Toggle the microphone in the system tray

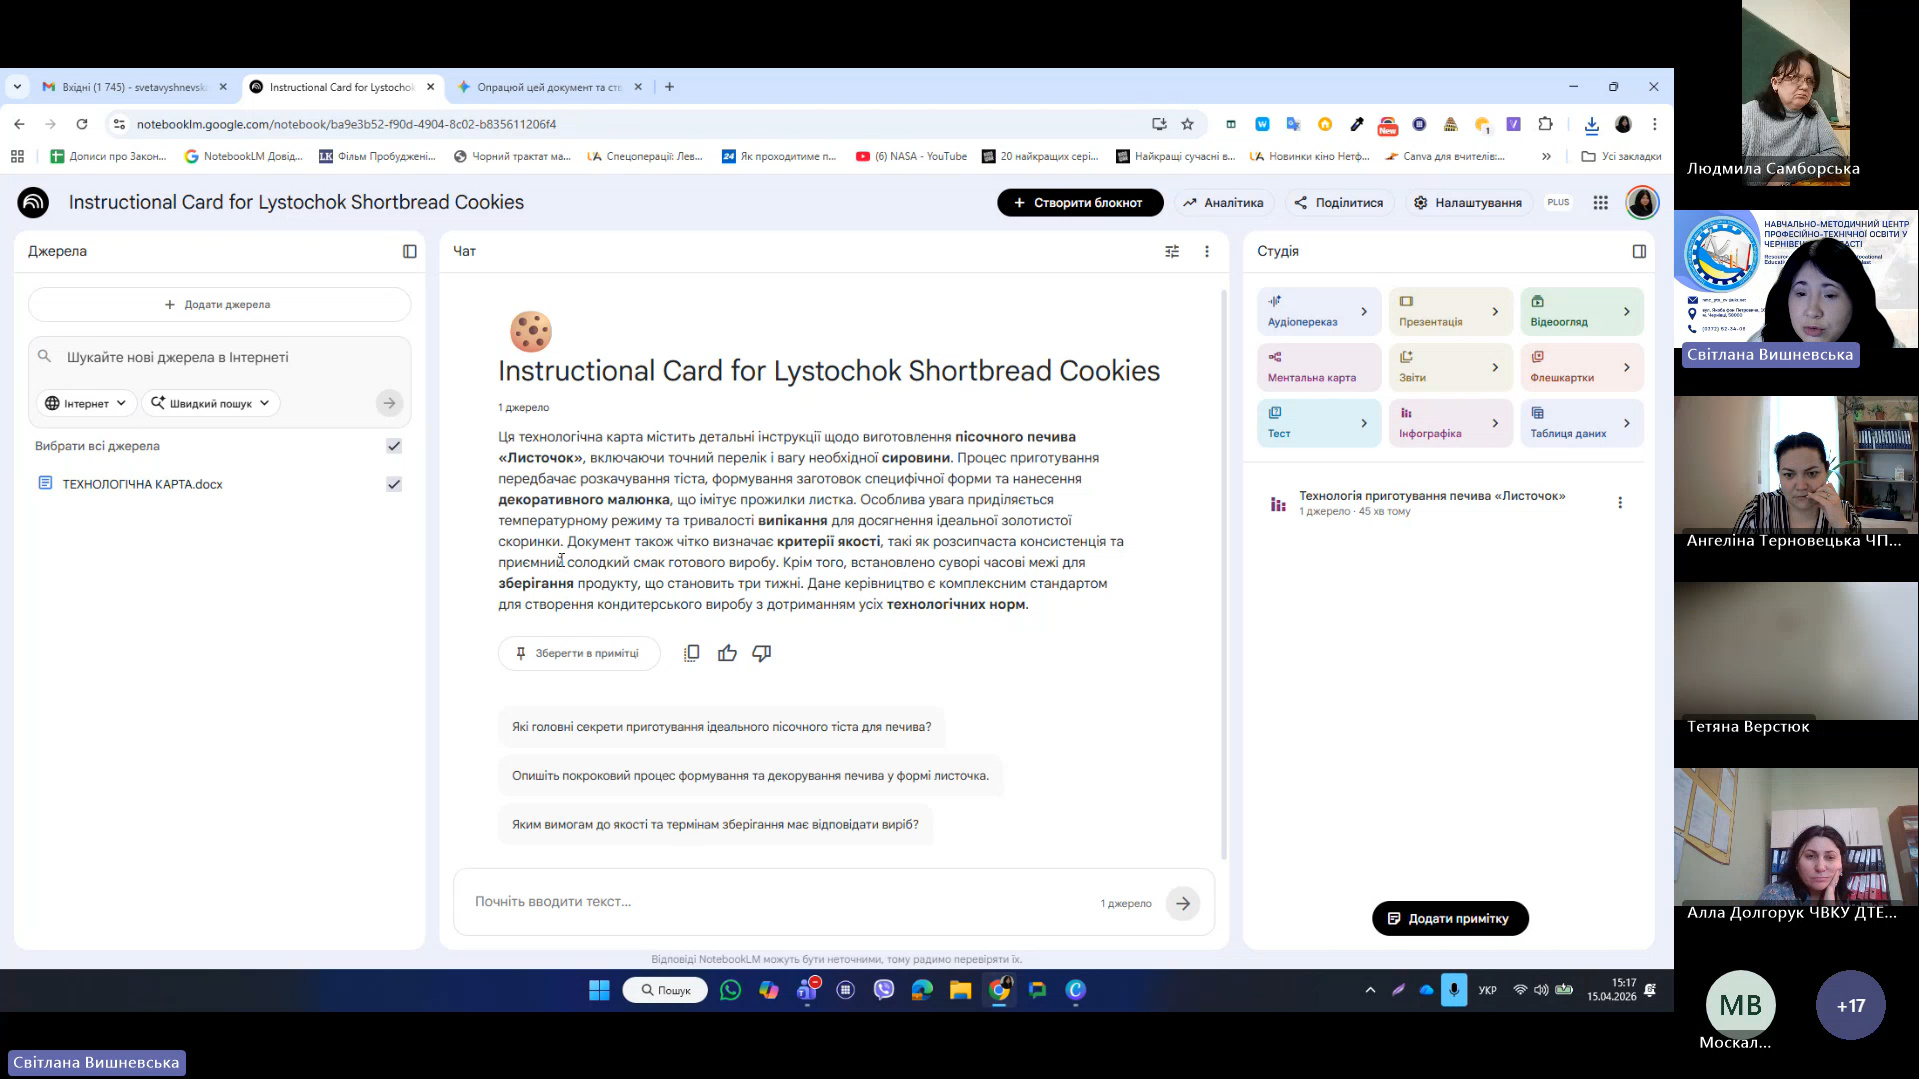[x=1454, y=990]
